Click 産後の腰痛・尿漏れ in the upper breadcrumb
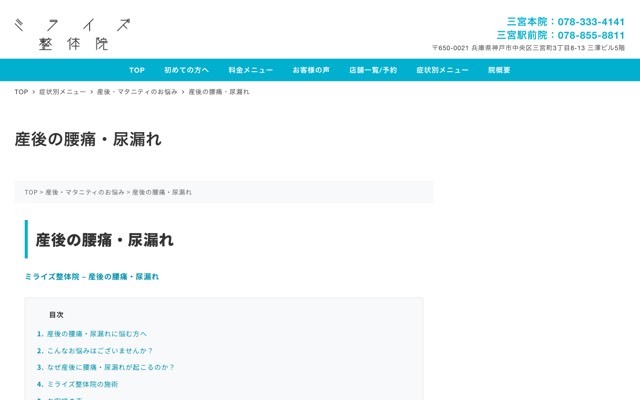Viewport: 640px width, 400px height. tap(219, 92)
